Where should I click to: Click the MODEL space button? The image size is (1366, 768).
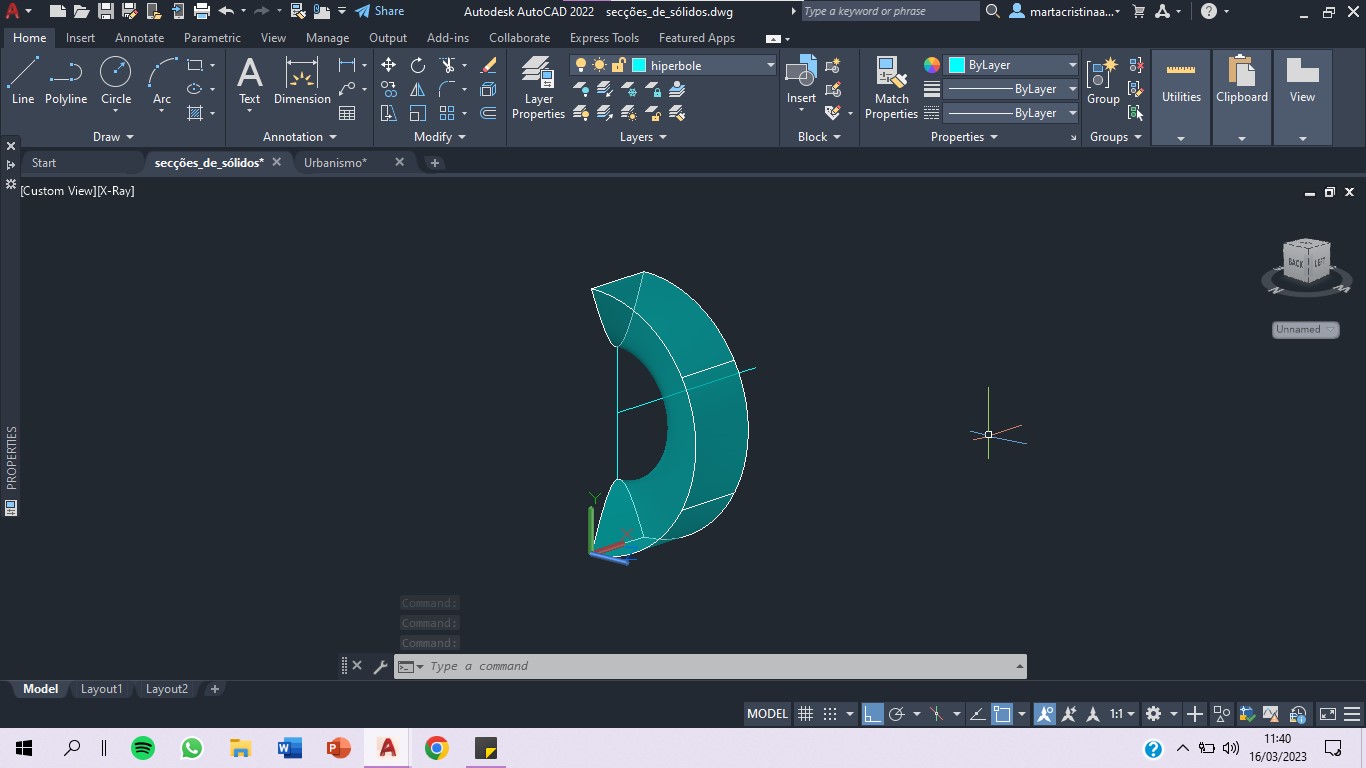[768, 714]
